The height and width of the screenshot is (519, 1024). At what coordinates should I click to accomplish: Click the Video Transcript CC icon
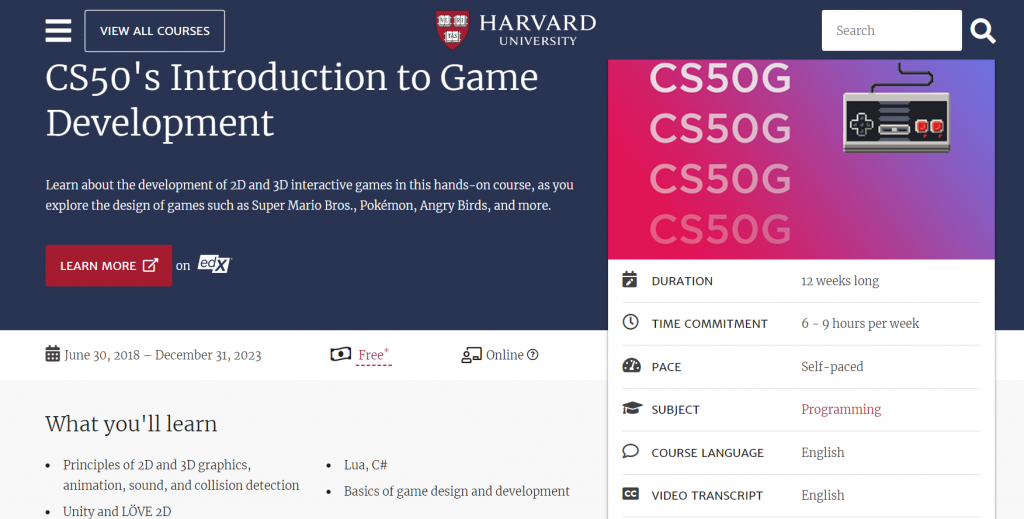pyautogui.click(x=630, y=495)
